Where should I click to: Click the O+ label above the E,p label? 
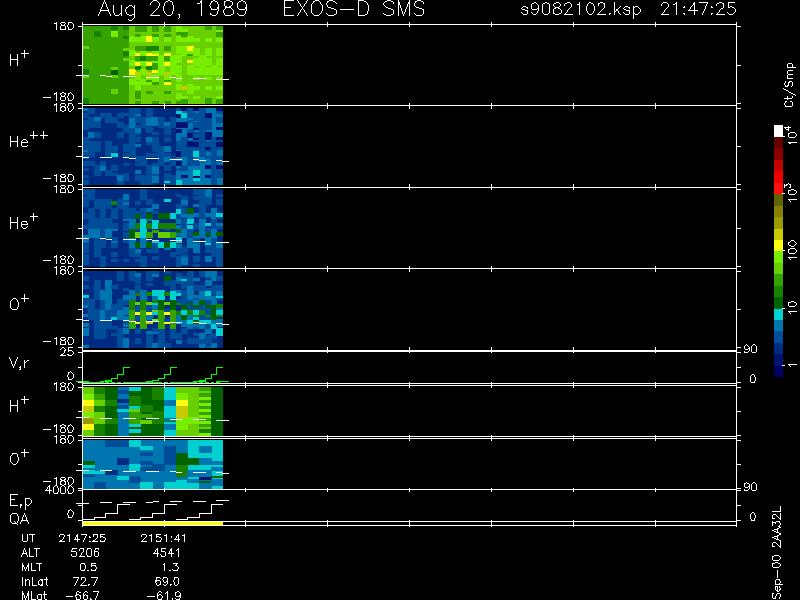(x=19, y=458)
